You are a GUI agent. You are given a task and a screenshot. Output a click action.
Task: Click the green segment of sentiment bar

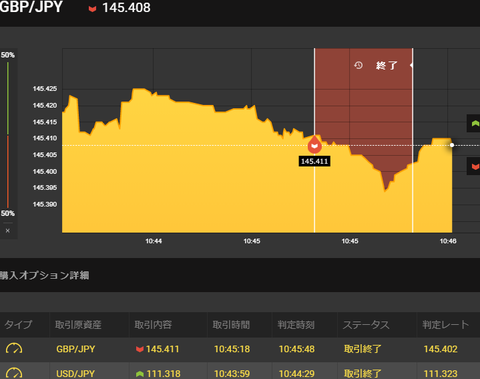point(8,99)
